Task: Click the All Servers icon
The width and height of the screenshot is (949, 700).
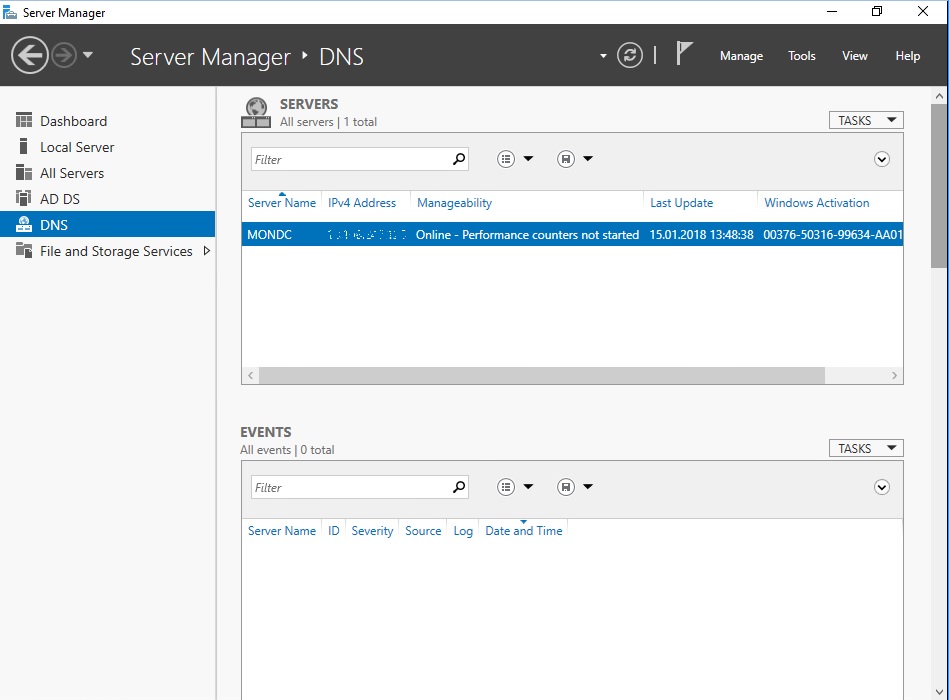Action: (x=24, y=172)
